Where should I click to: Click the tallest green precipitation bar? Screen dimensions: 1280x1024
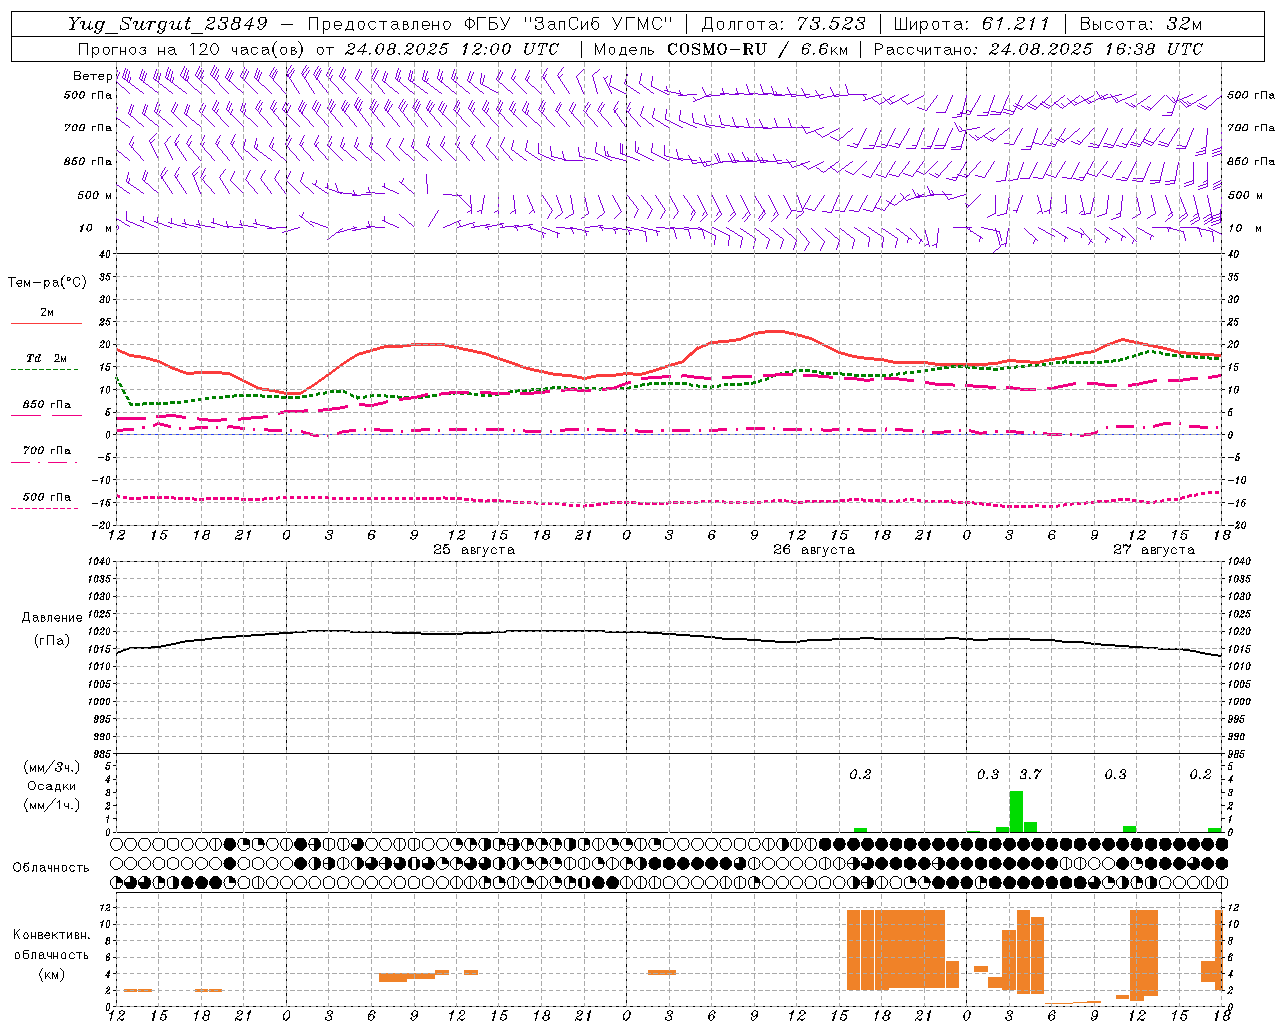1016,812
